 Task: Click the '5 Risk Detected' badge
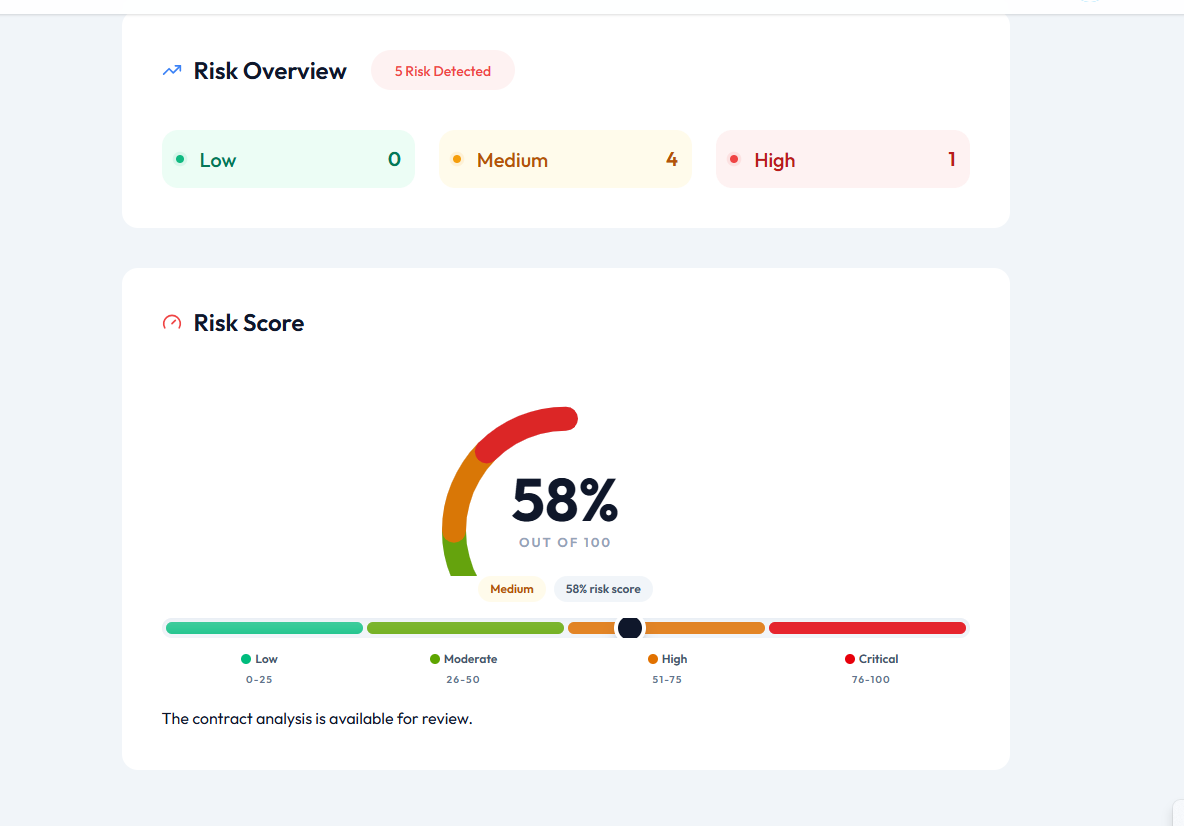[442, 71]
